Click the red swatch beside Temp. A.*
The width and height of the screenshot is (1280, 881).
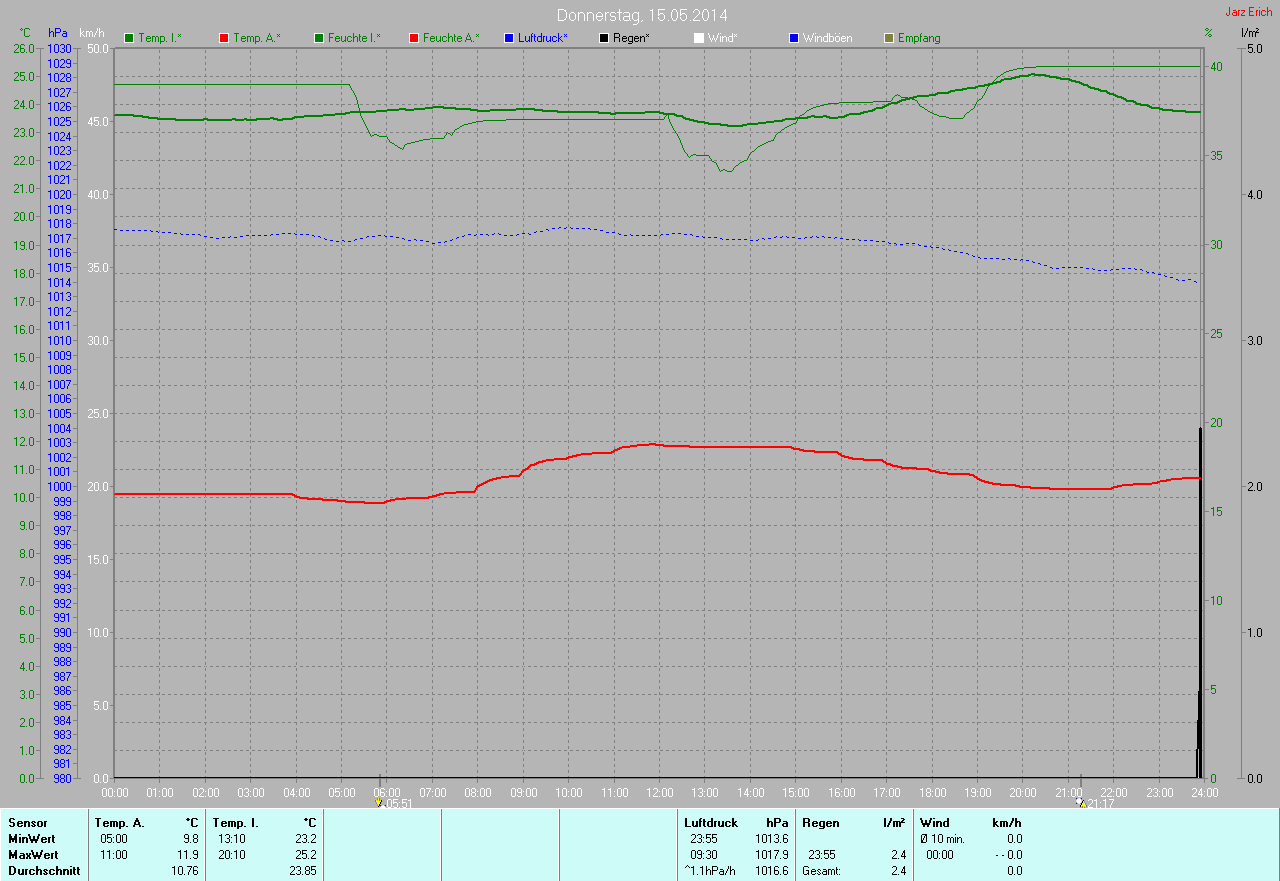(x=224, y=38)
